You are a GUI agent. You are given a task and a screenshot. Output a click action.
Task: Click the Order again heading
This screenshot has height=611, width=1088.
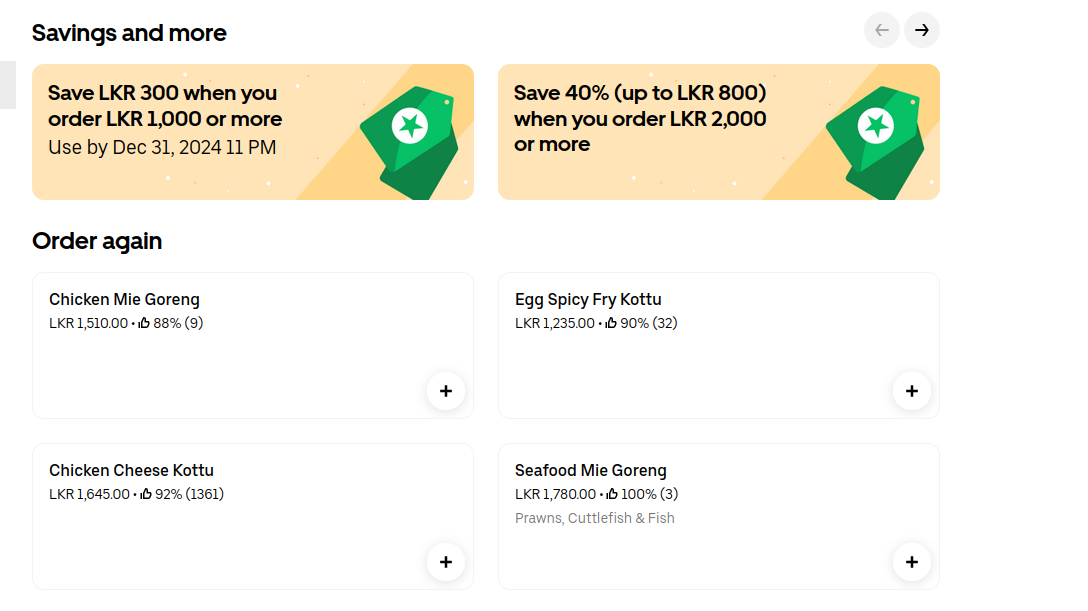tap(97, 241)
